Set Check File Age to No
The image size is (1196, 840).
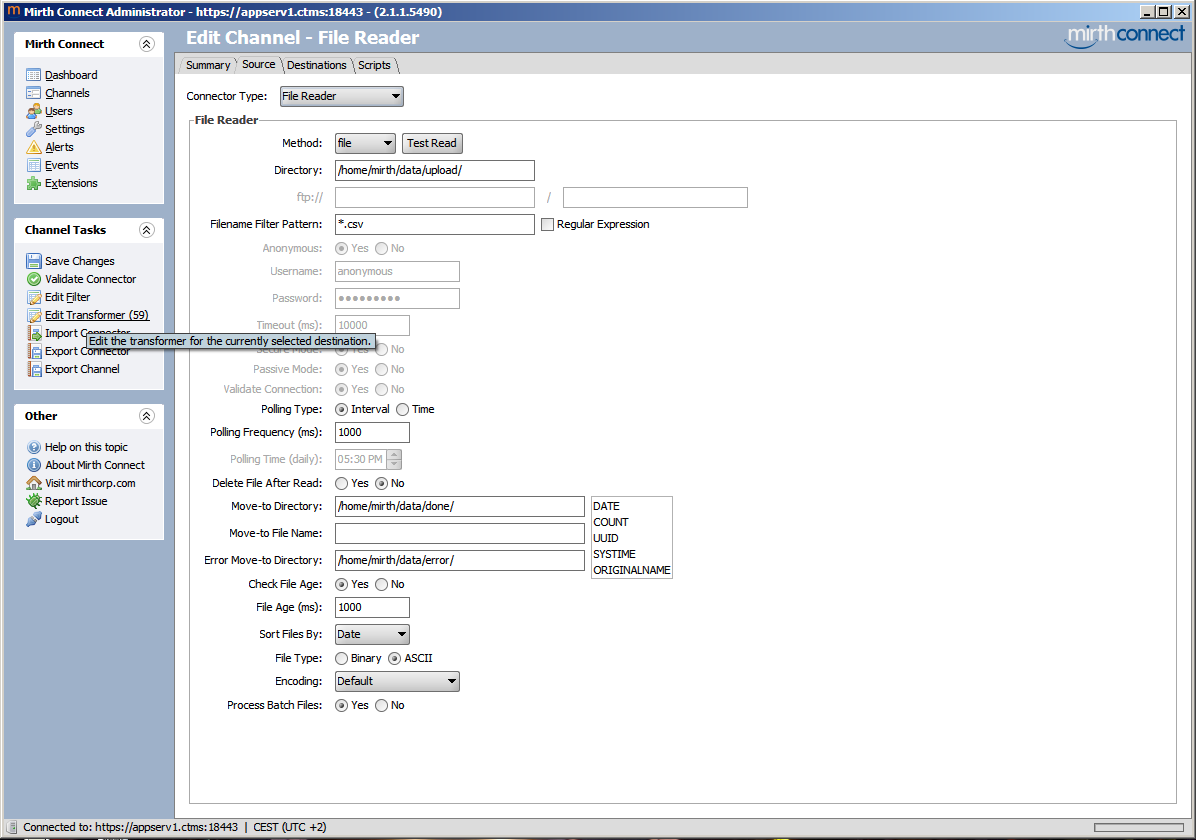pos(381,584)
